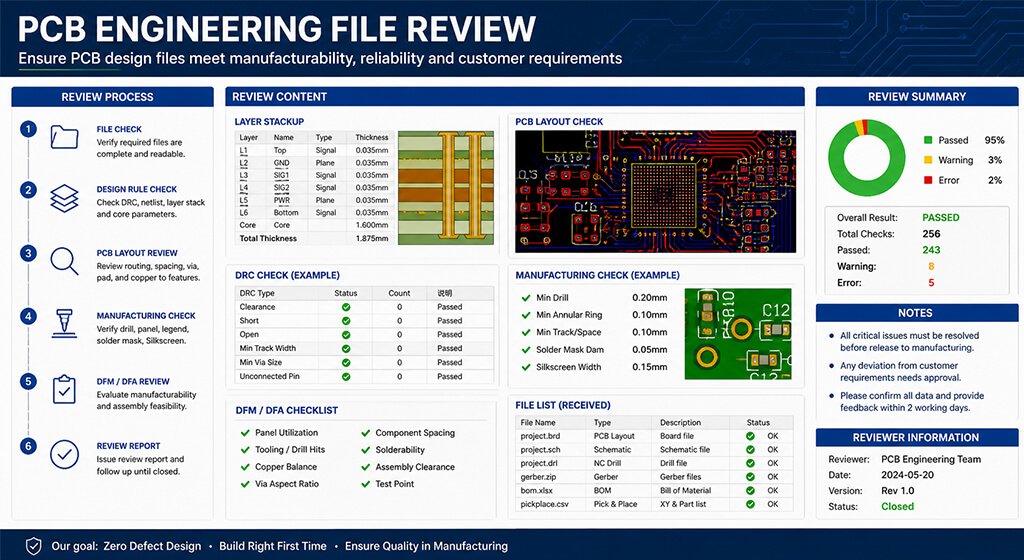Click the Overall Result PASSED value
1024x560 pixels.
[940, 218]
